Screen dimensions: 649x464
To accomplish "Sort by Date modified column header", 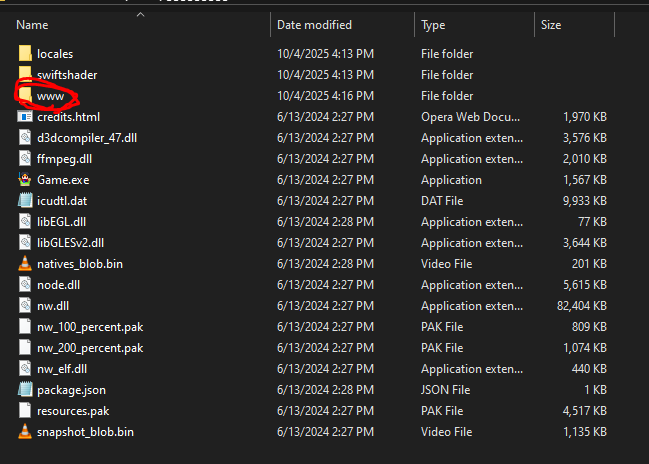I will pos(312,24).
